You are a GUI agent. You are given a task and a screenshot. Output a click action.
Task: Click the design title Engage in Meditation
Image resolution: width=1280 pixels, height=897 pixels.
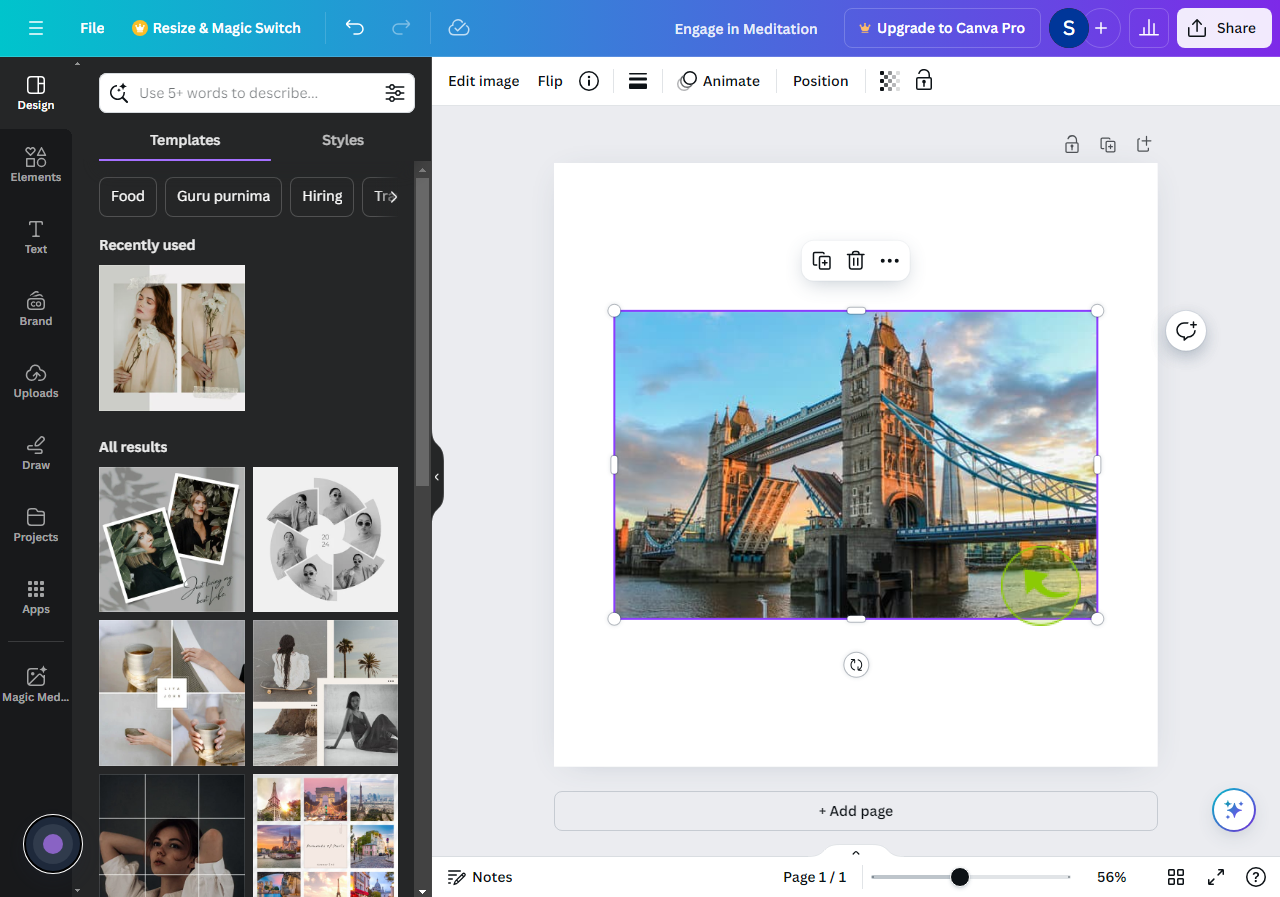(746, 28)
